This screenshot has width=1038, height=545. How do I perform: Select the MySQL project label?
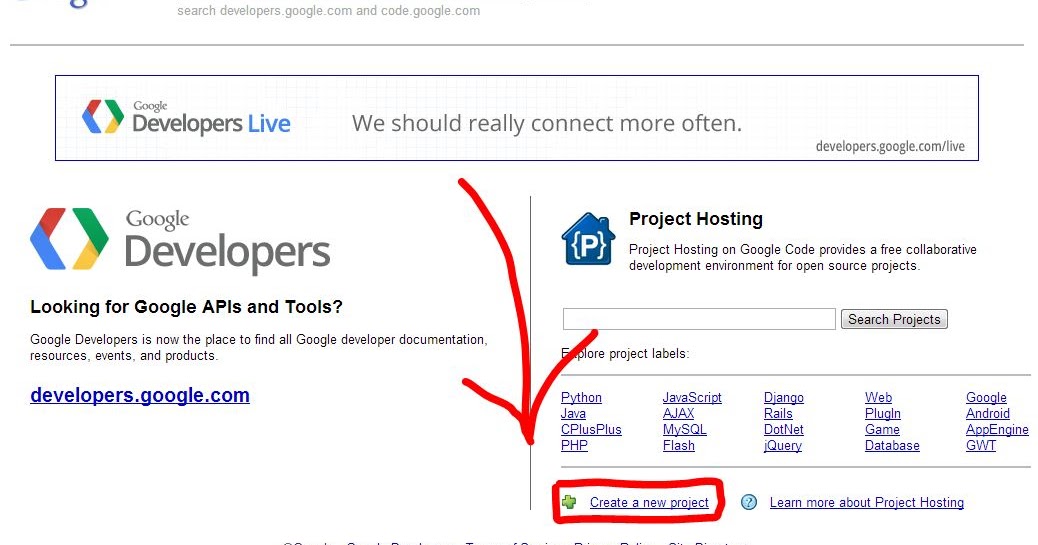click(684, 429)
